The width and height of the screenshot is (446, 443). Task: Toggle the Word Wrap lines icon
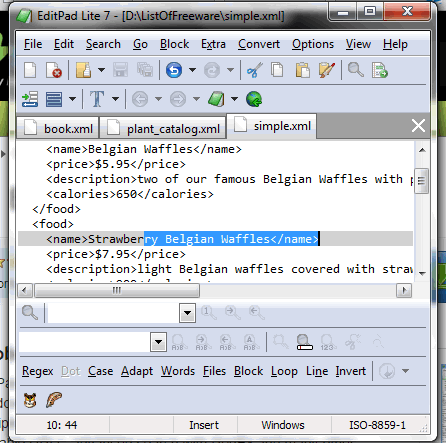(x=54, y=99)
